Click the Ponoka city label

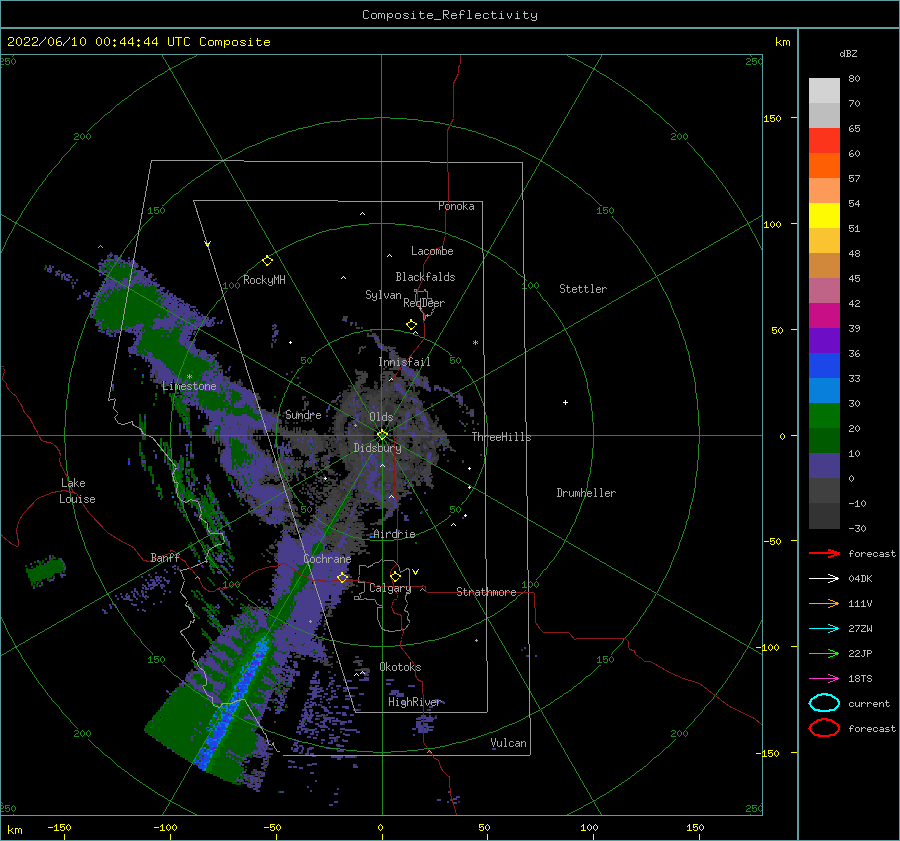(x=456, y=206)
